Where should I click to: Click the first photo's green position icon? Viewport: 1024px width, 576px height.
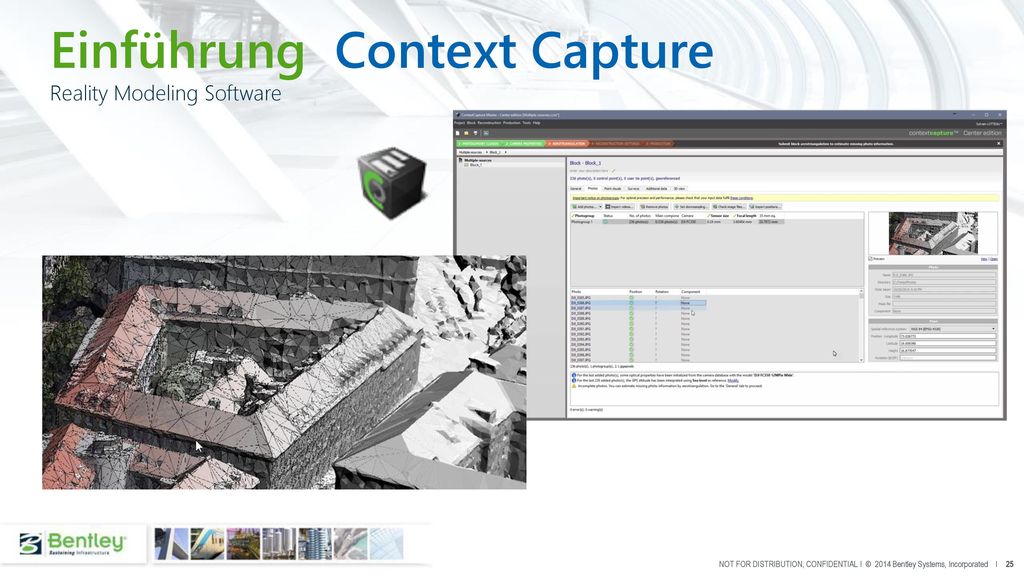632,298
